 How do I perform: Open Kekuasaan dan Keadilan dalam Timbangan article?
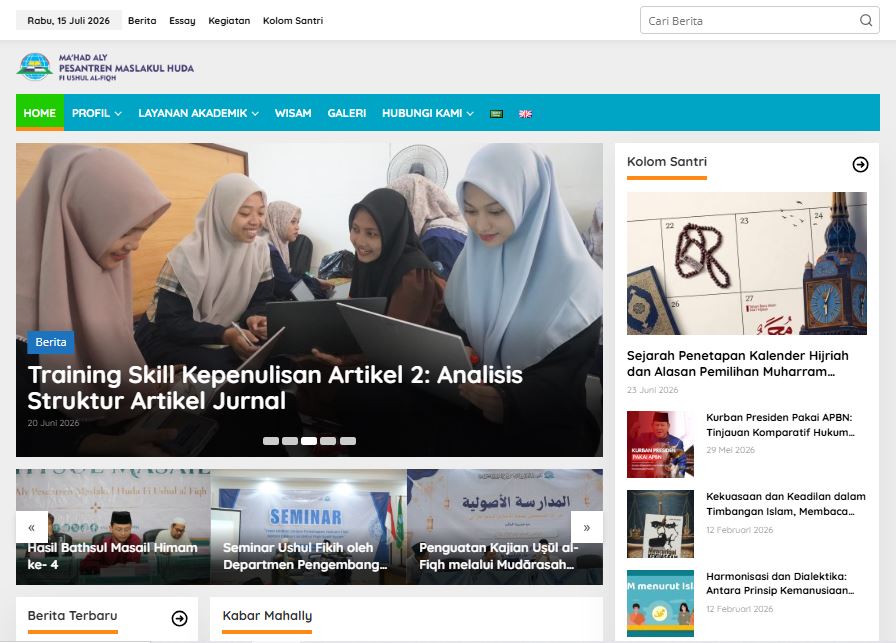786,504
